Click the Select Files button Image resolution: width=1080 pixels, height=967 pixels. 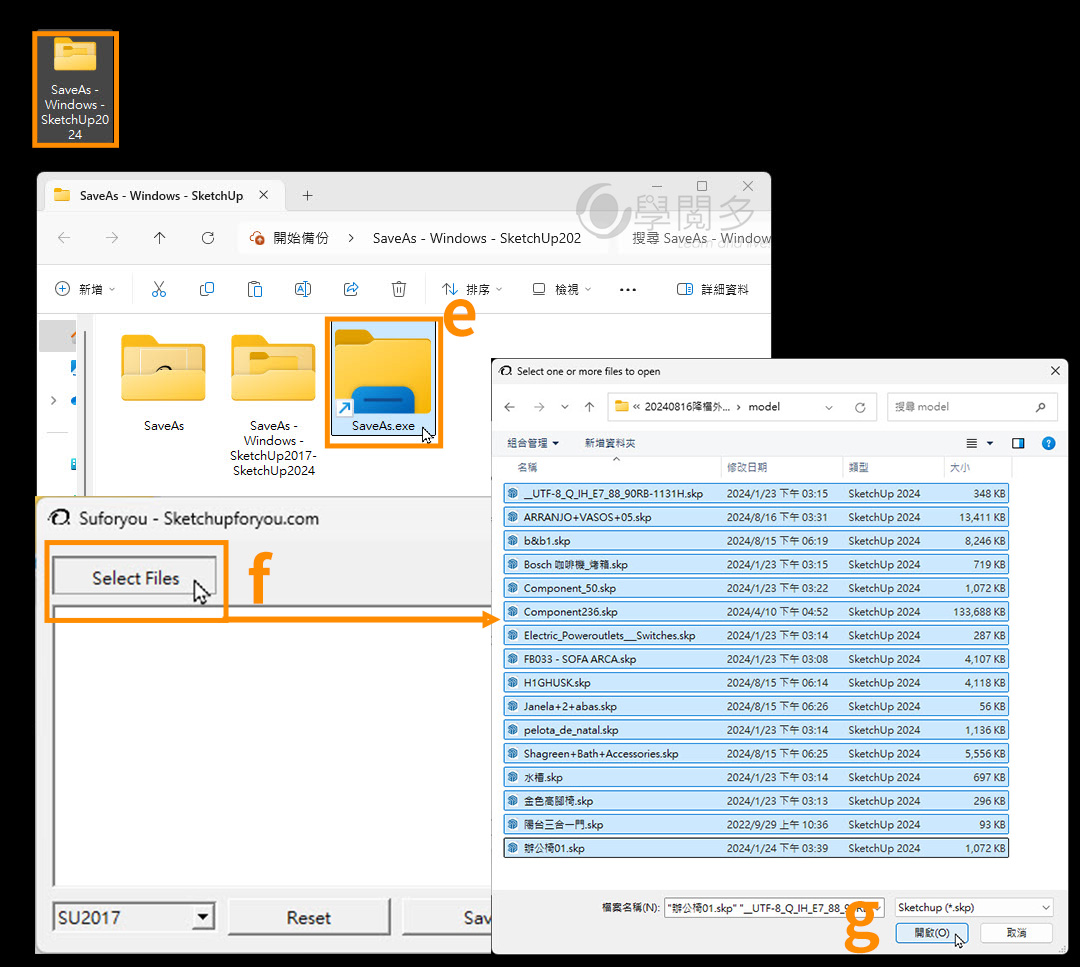click(x=135, y=576)
